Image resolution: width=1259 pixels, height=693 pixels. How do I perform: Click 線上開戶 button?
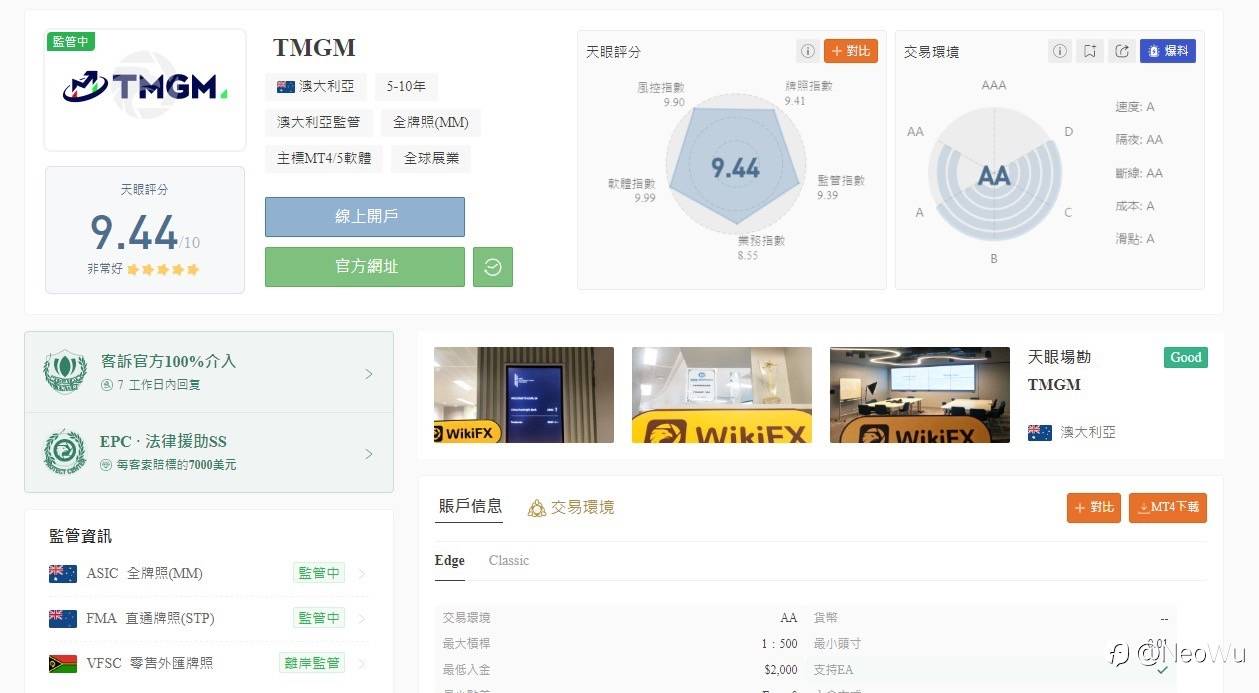coord(365,217)
